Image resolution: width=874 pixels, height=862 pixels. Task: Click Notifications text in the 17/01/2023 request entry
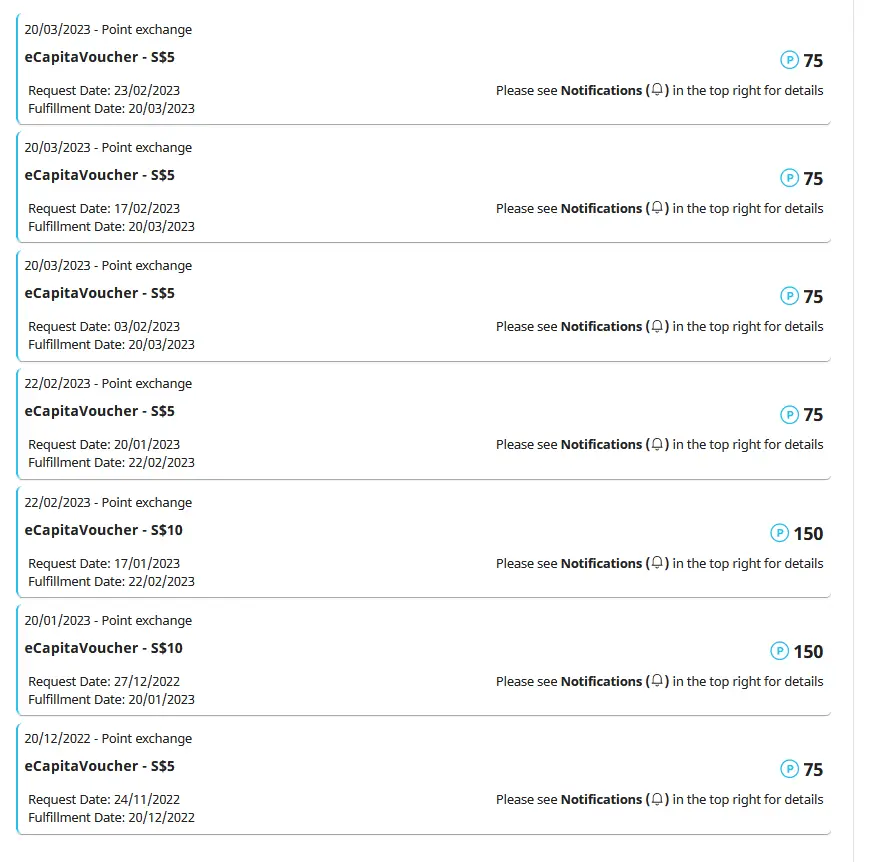(x=601, y=563)
